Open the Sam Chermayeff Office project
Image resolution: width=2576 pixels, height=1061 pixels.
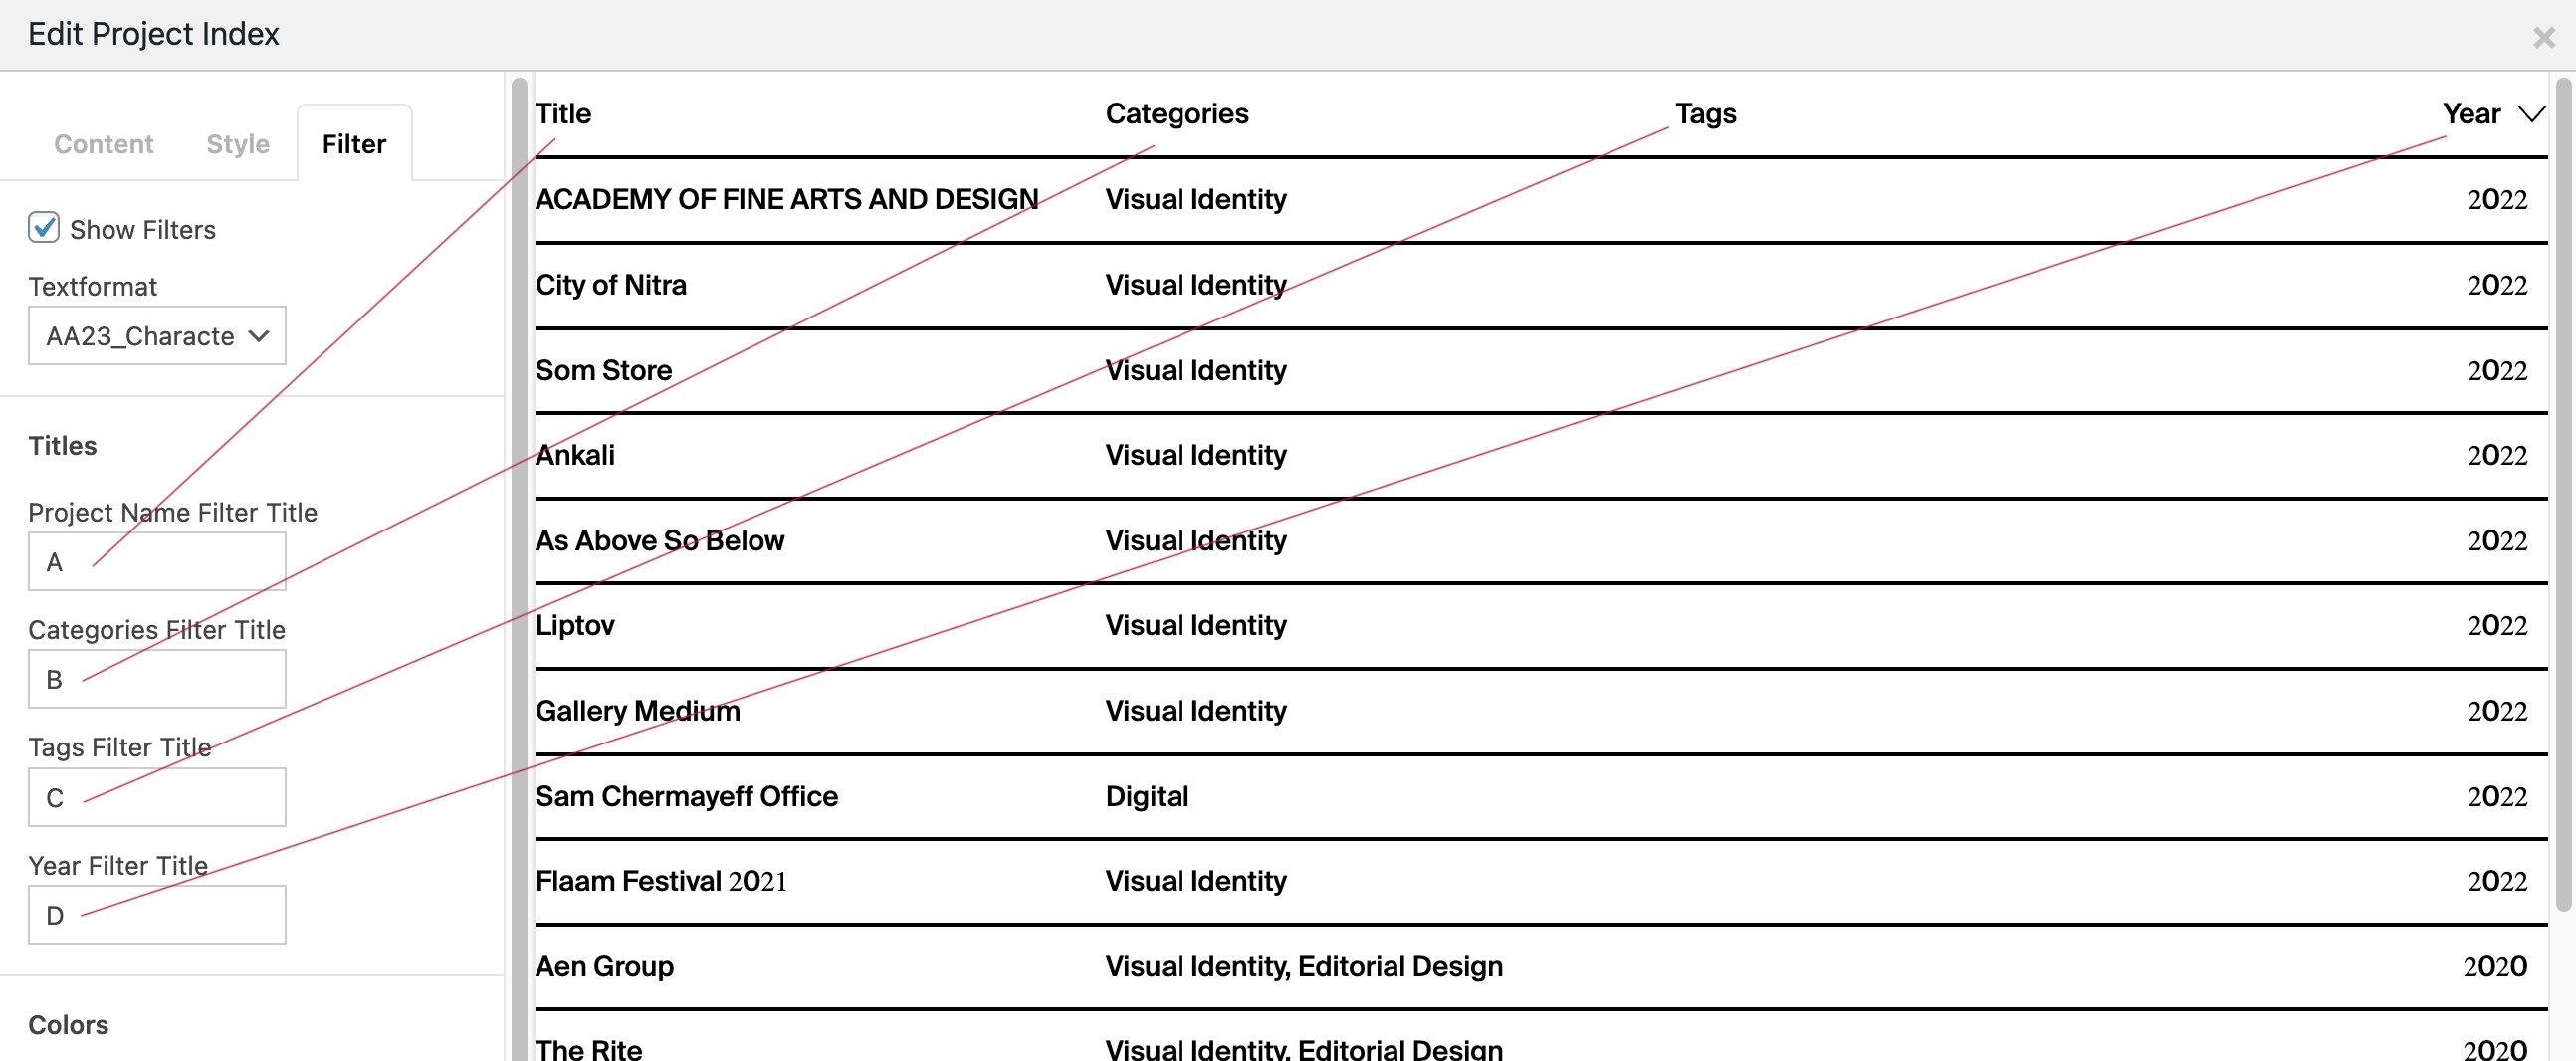click(x=686, y=796)
